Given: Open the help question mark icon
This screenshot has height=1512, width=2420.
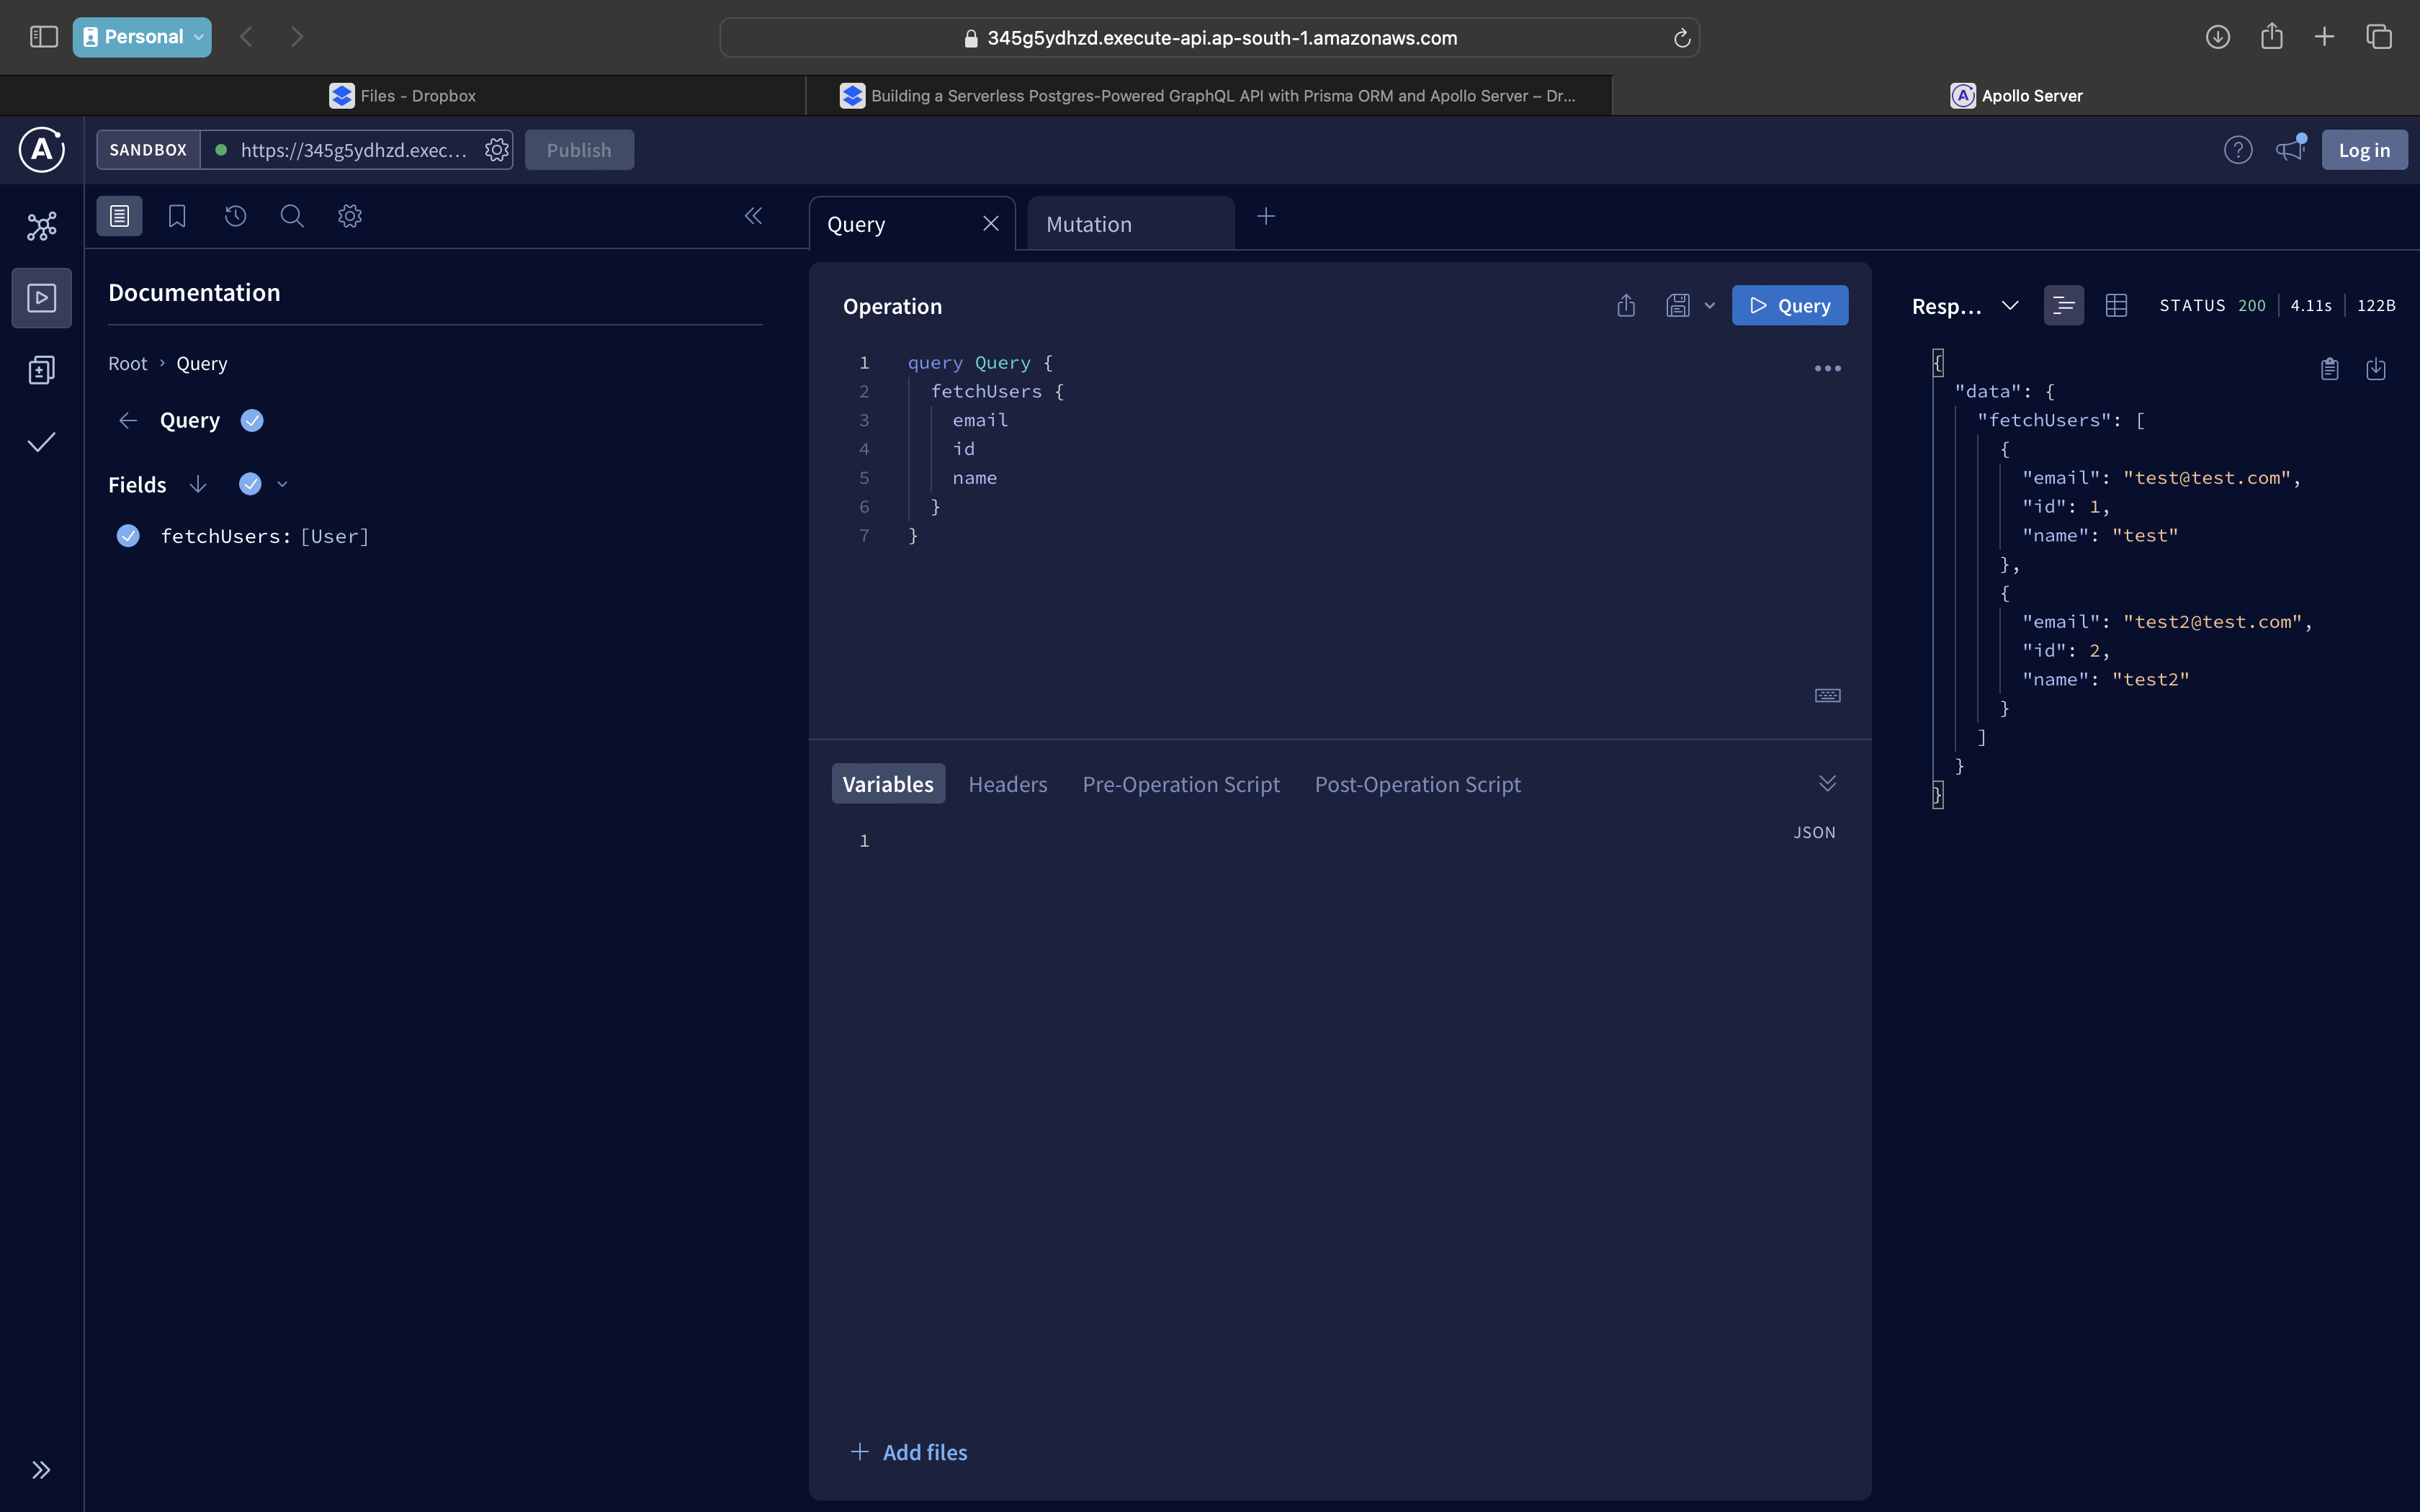Looking at the screenshot, I should [2238, 150].
